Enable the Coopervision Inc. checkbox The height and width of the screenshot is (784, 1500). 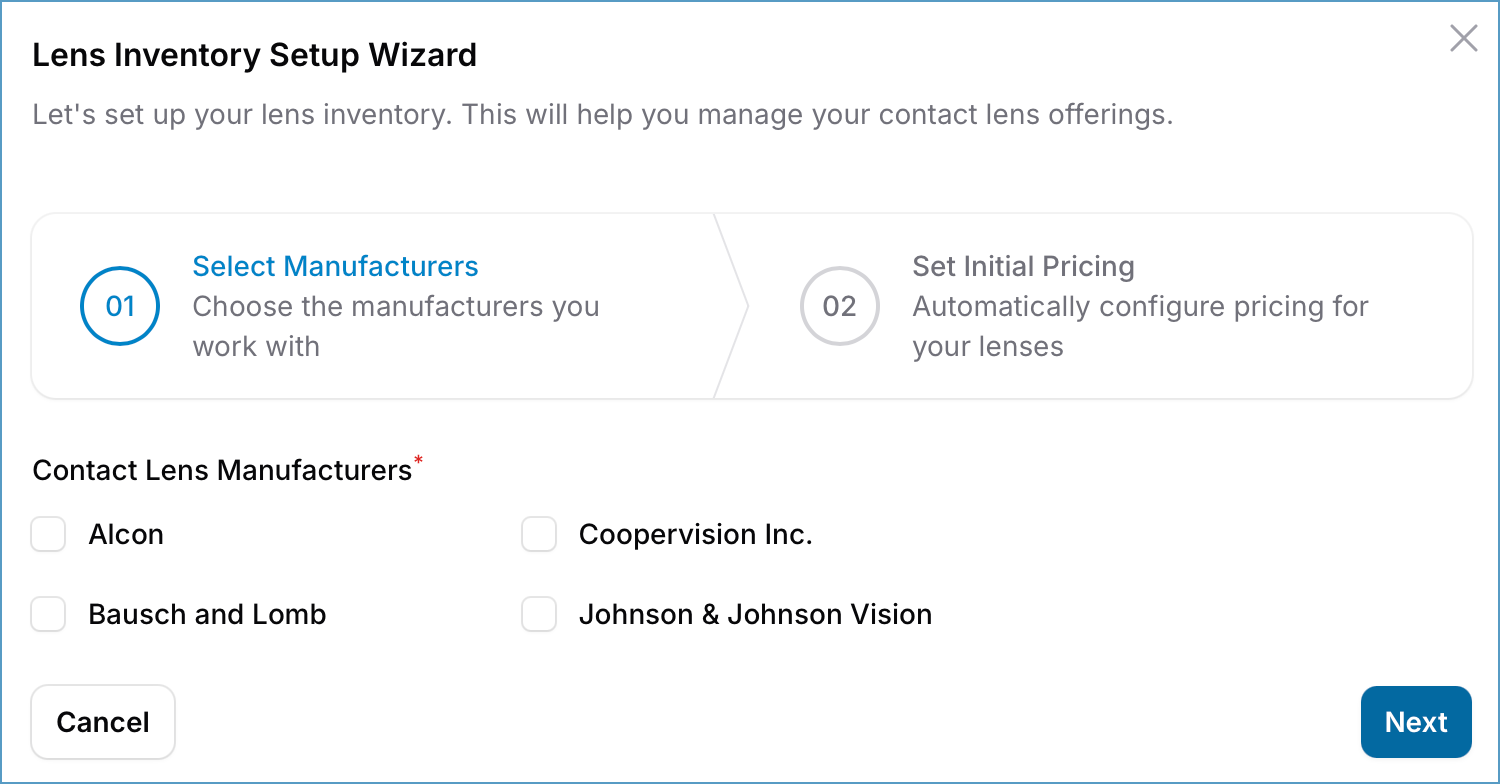(539, 535)
